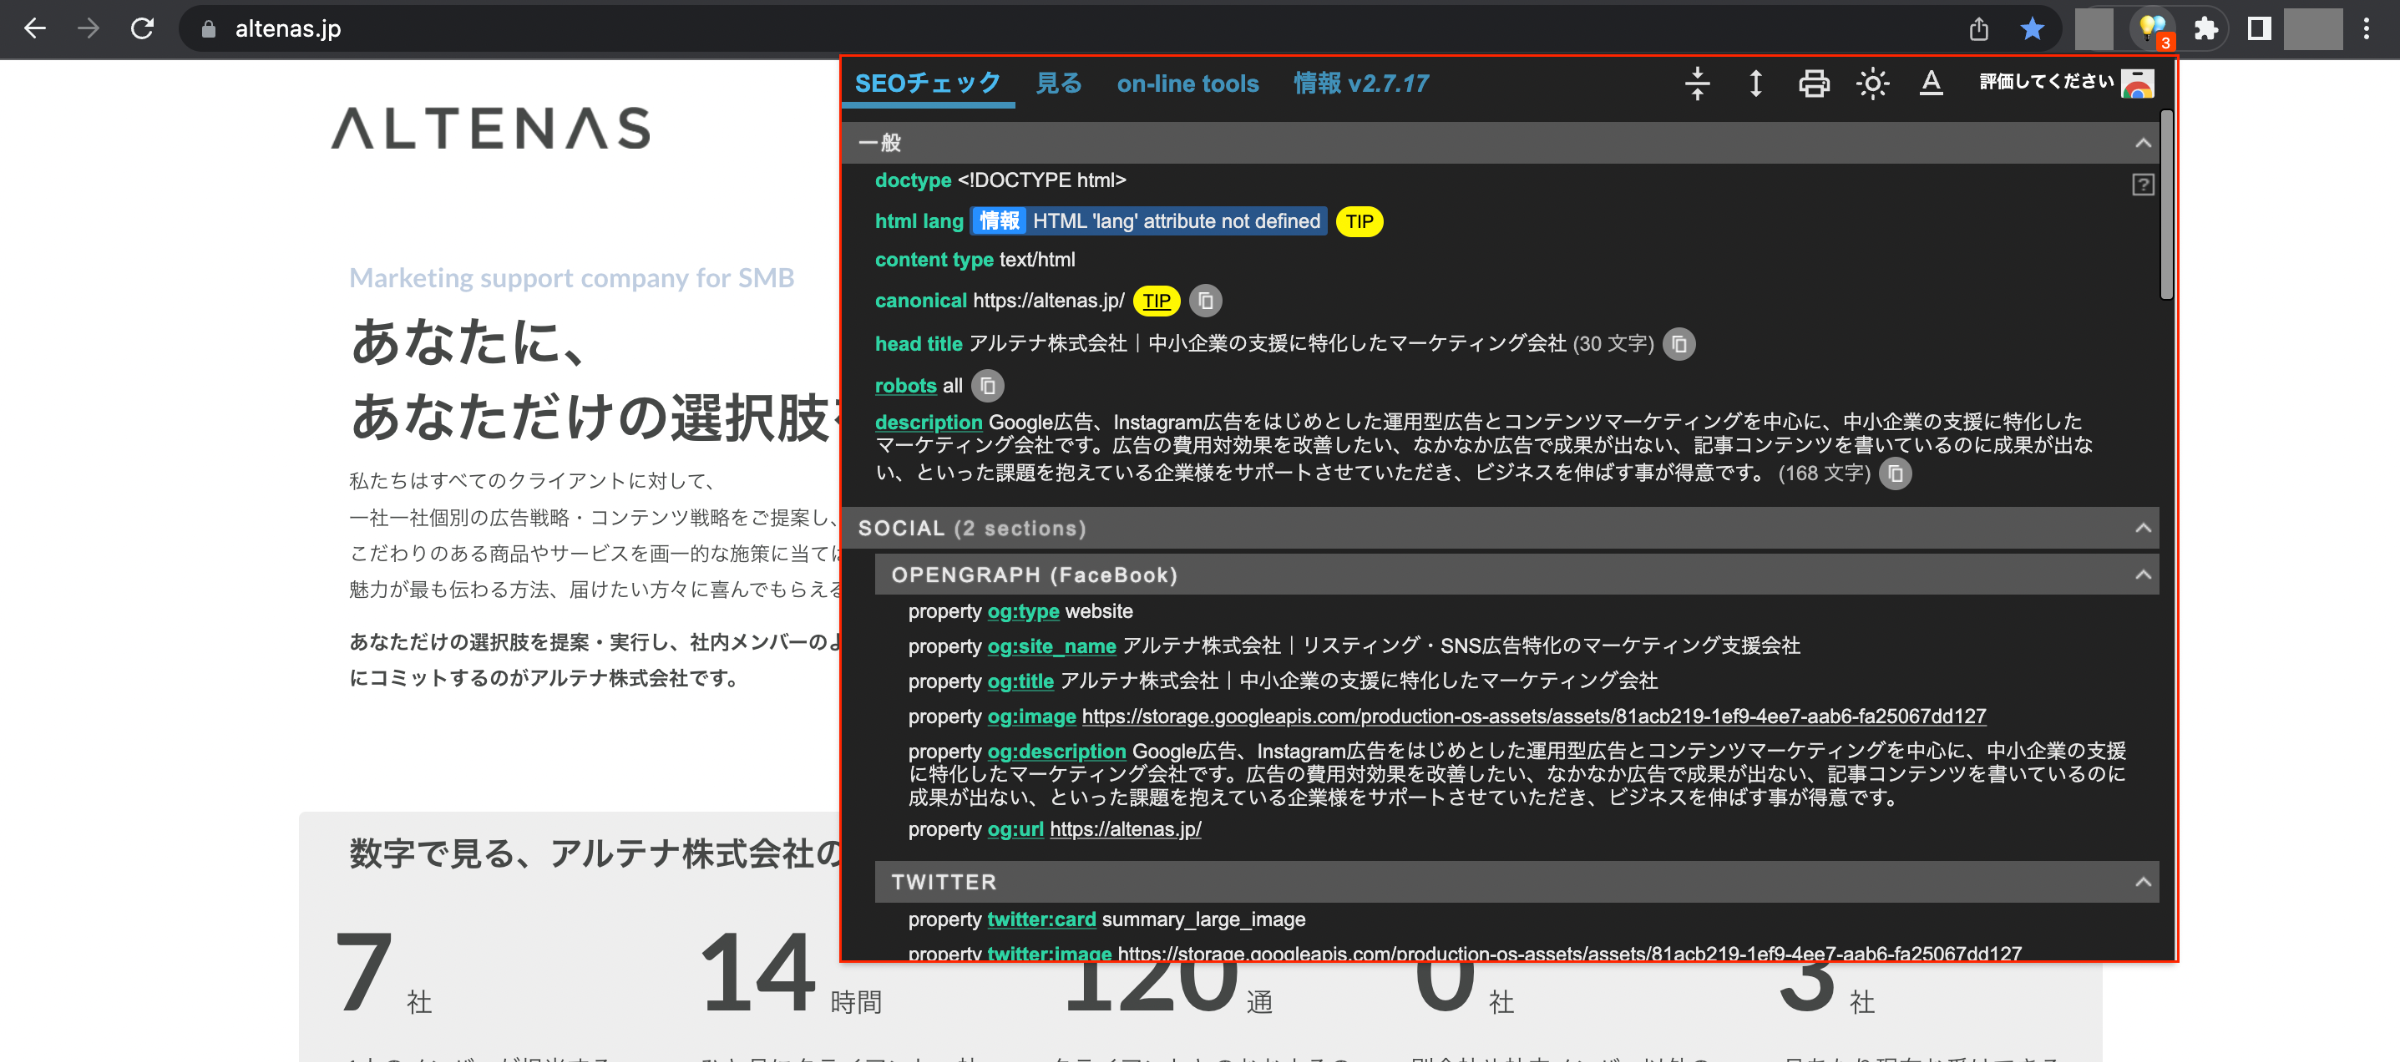The width and height of the screenshot is (2400, 1062).
Task: Copy the robots value
Action: 988,385
